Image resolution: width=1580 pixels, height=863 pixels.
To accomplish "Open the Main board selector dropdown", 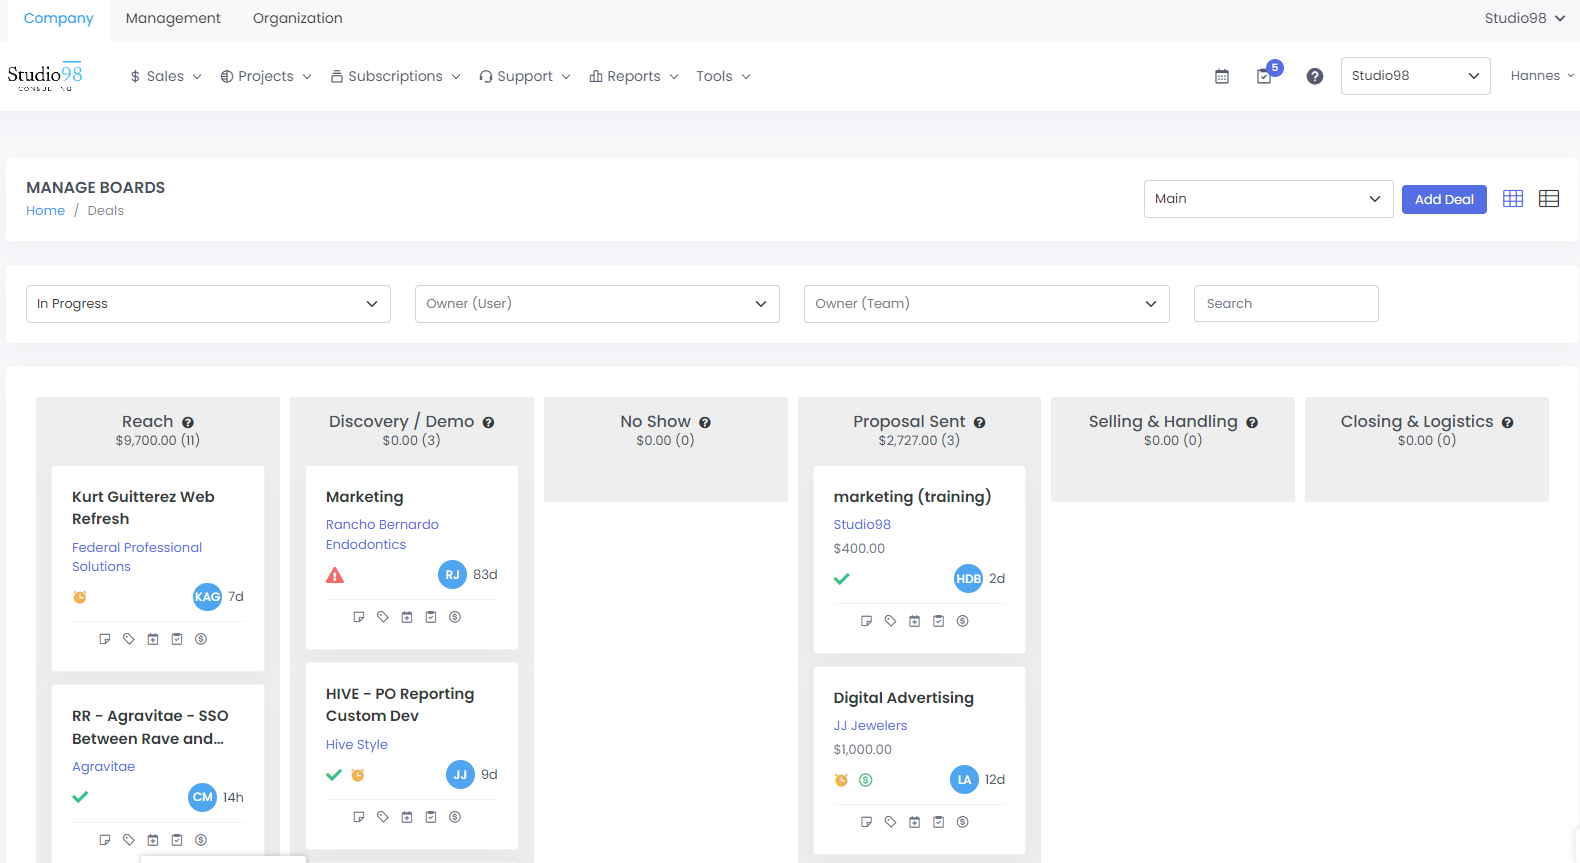I will [x=1267, y=199].
